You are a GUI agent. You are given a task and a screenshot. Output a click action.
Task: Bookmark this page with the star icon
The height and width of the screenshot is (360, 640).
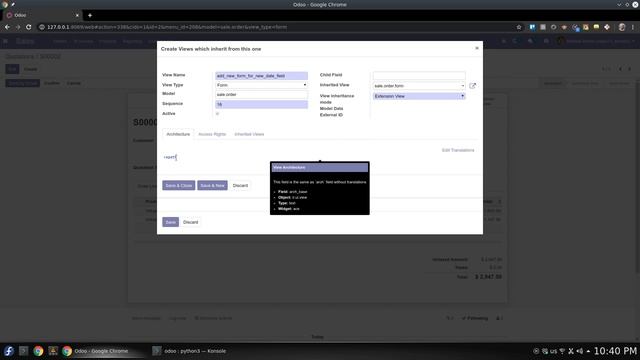click(519, 27)
